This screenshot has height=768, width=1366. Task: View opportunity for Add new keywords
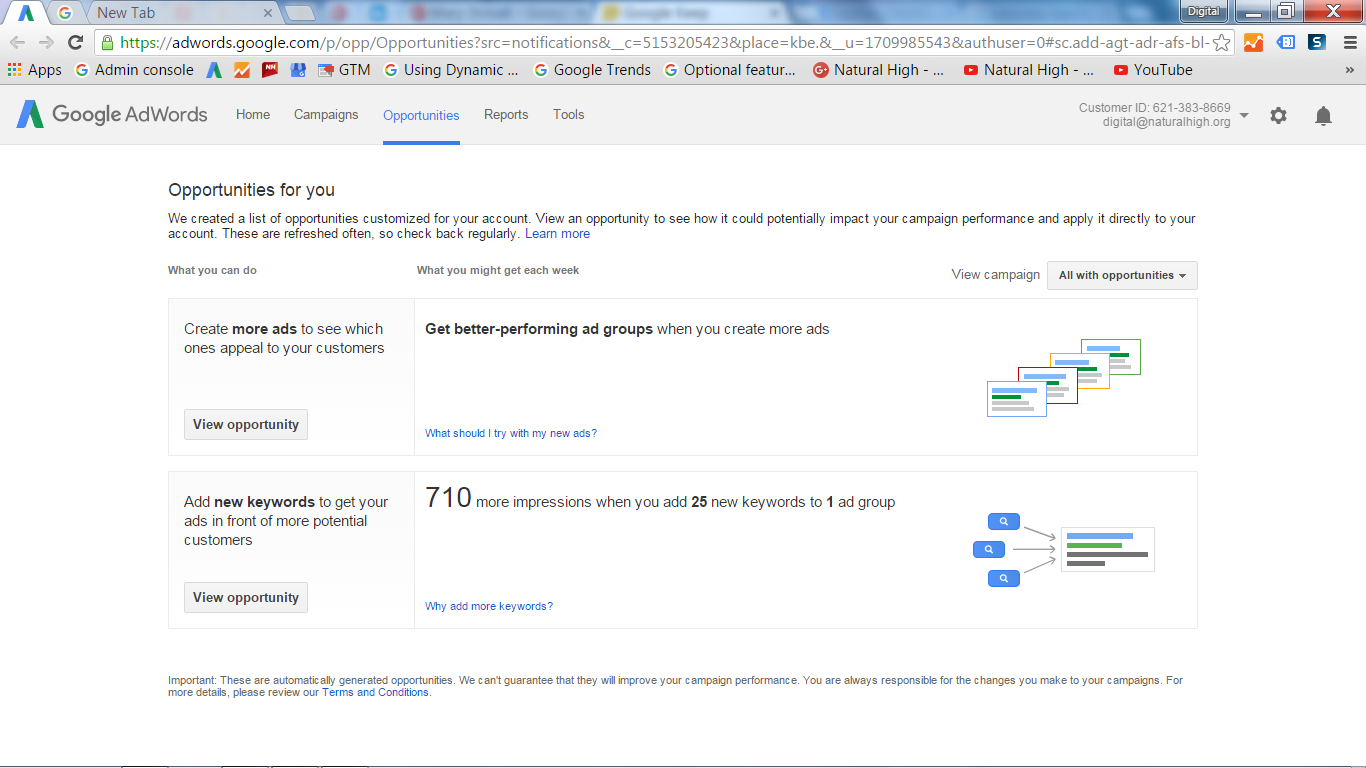point(246,597)
